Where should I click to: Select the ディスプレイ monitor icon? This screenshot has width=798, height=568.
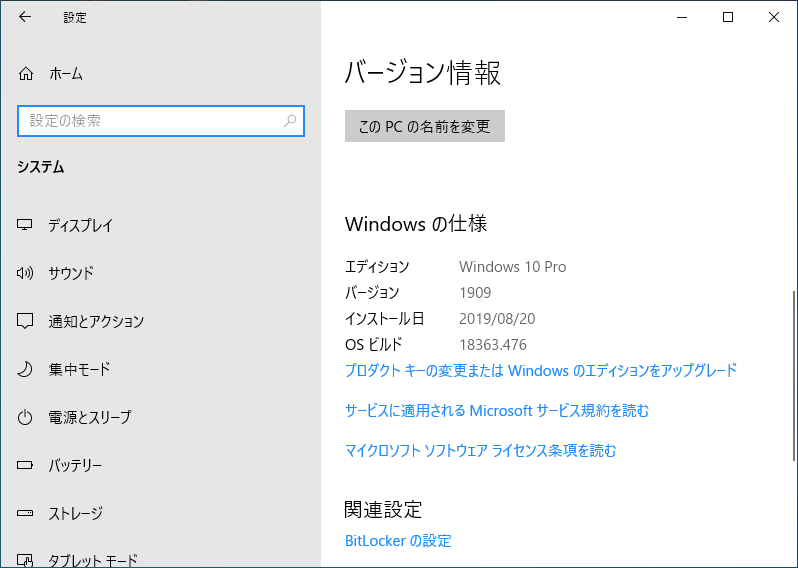[24, 225]
